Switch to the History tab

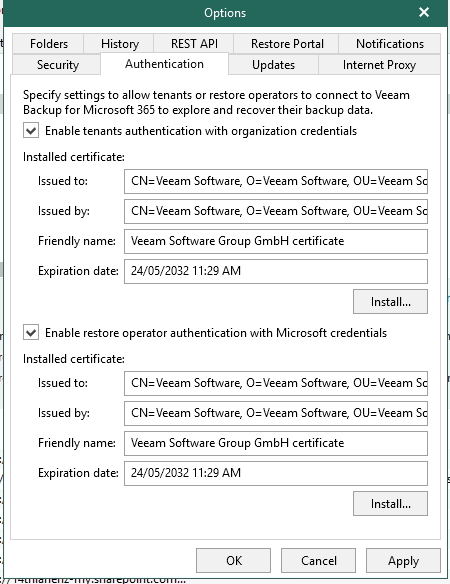point(119,44)
